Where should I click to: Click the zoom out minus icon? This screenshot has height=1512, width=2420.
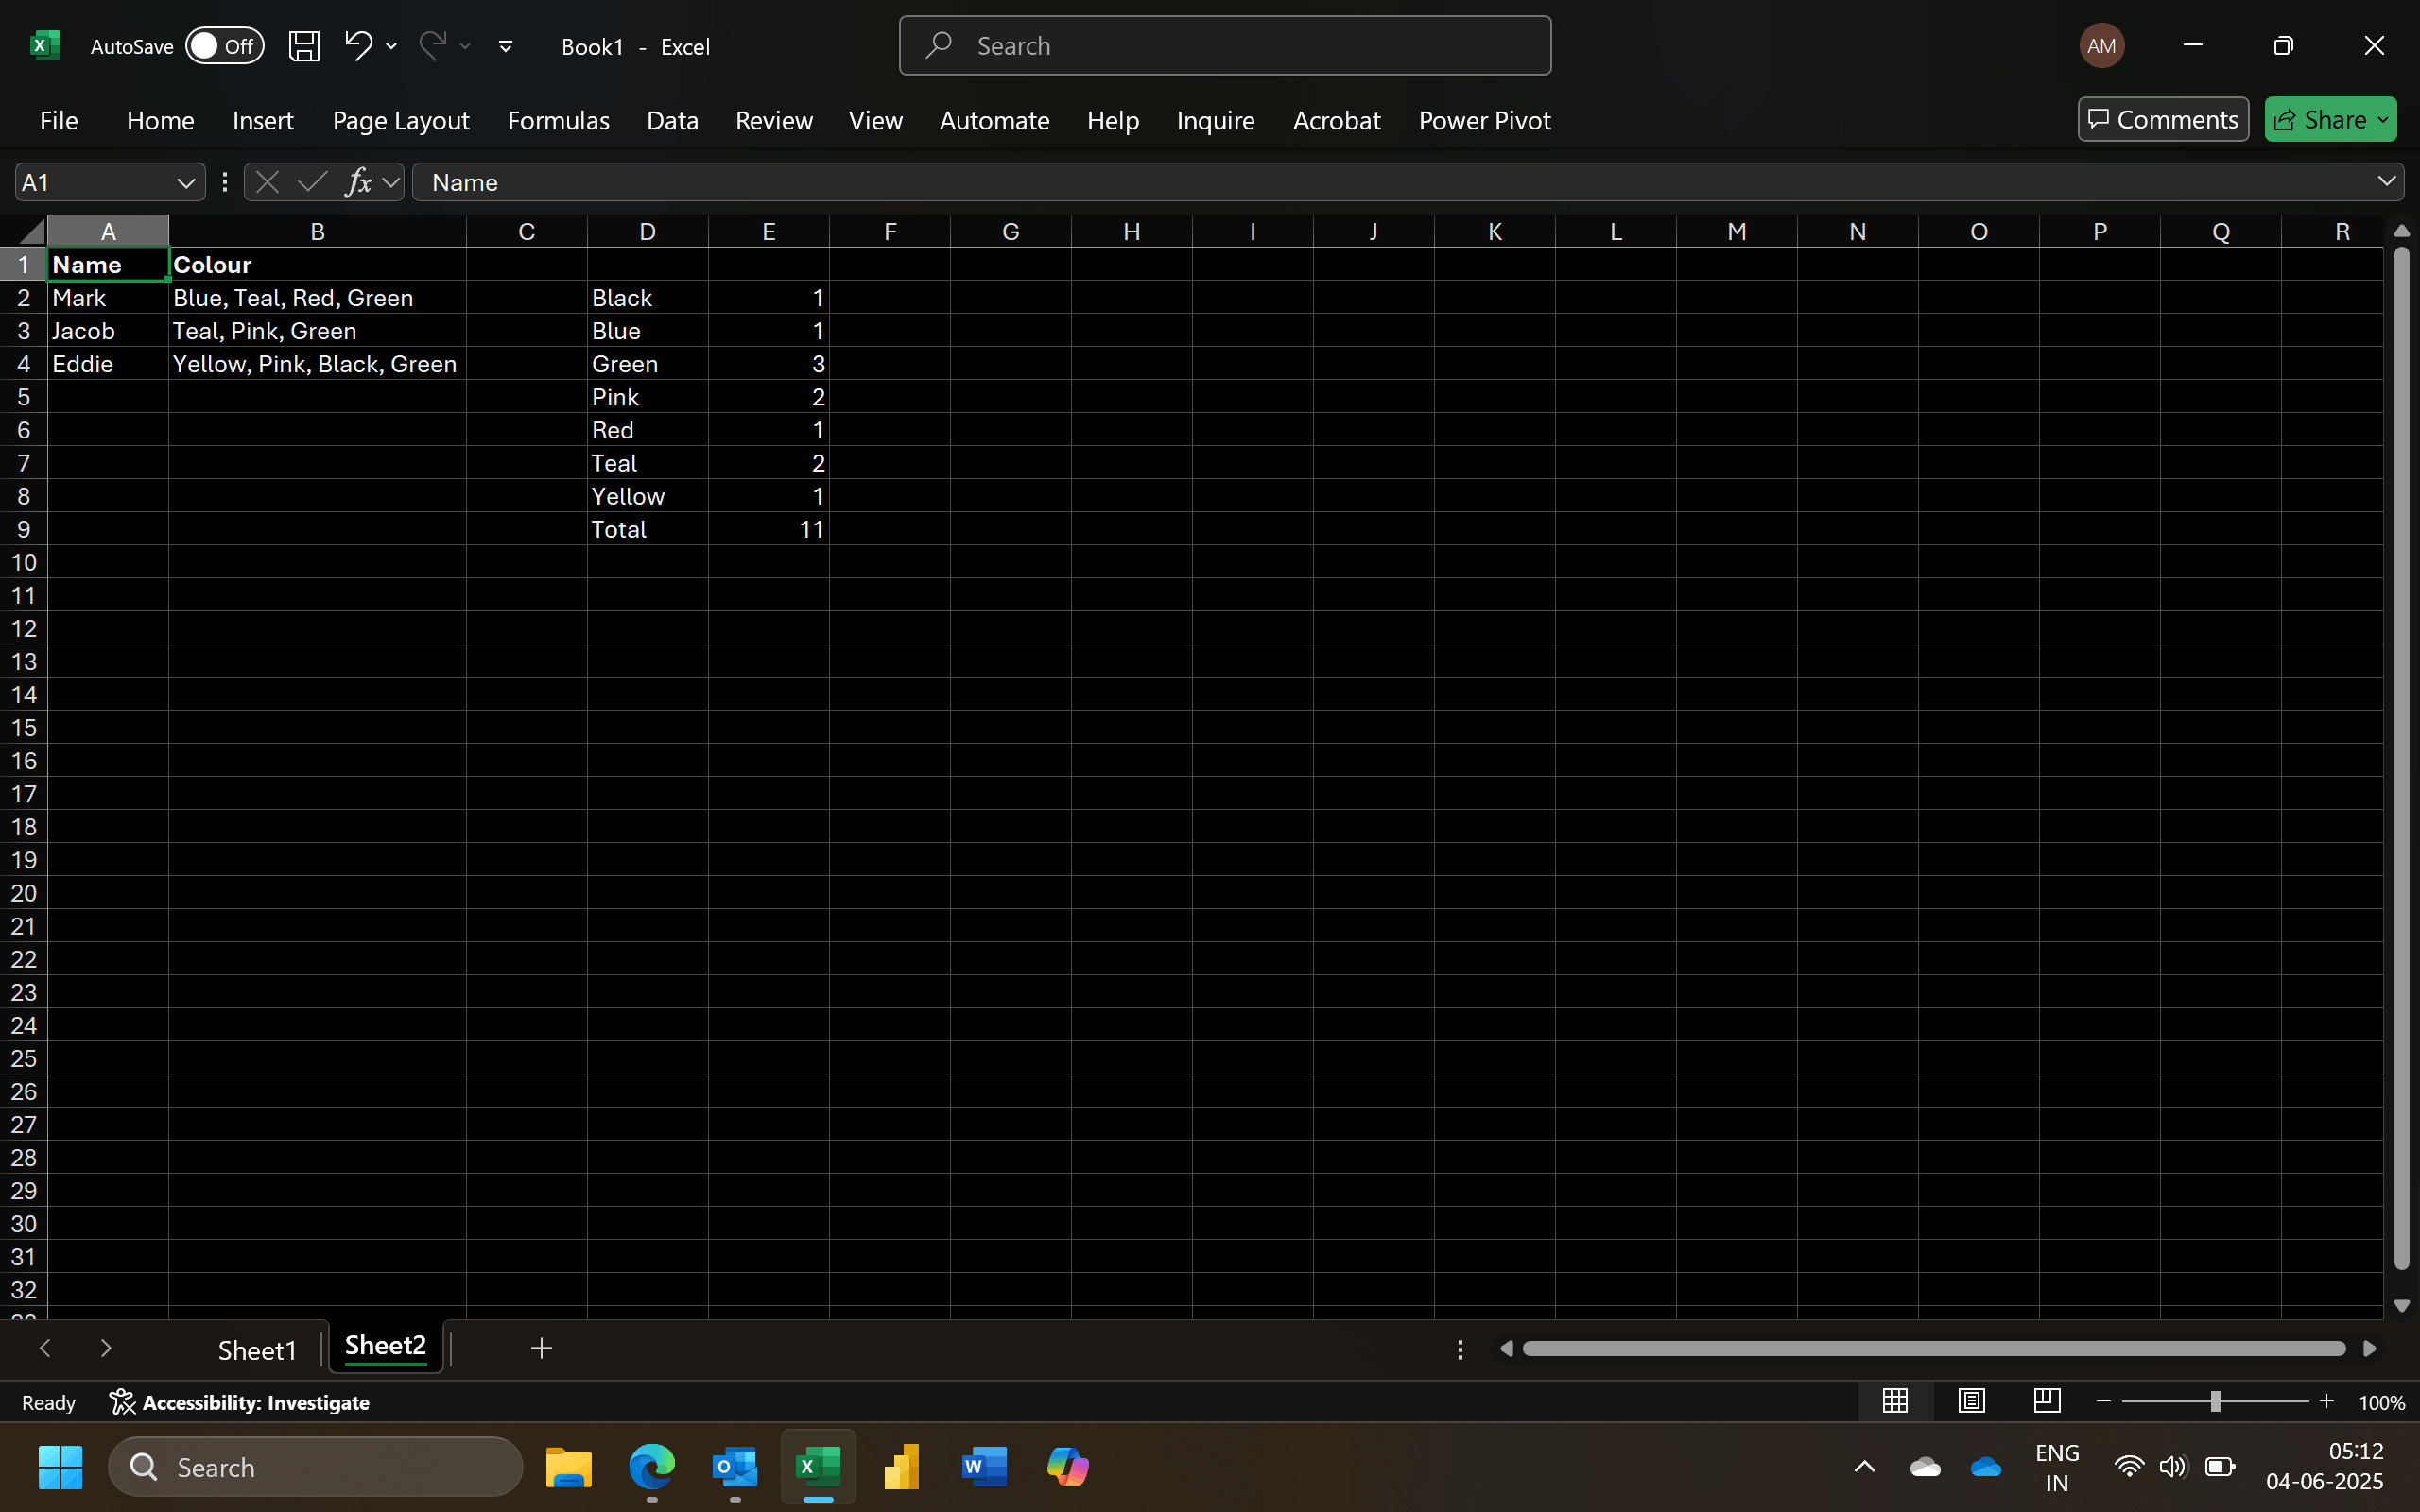tap(2102, 1402)
